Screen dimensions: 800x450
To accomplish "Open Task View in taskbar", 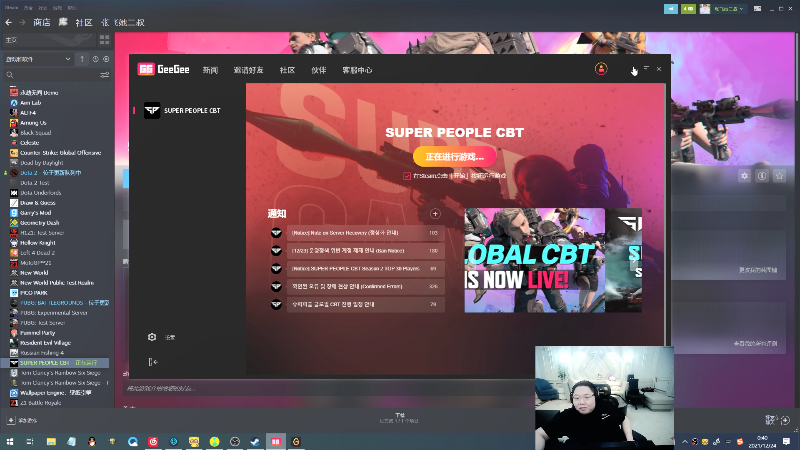I will click(x=30, y=441).
